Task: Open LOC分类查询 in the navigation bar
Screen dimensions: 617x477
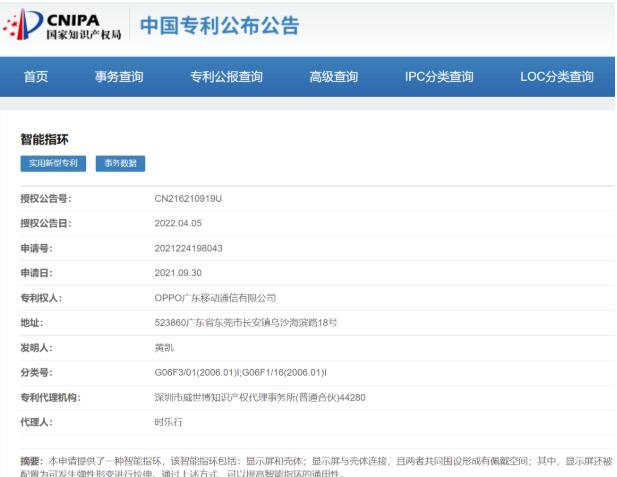Action: click(557, 77)
